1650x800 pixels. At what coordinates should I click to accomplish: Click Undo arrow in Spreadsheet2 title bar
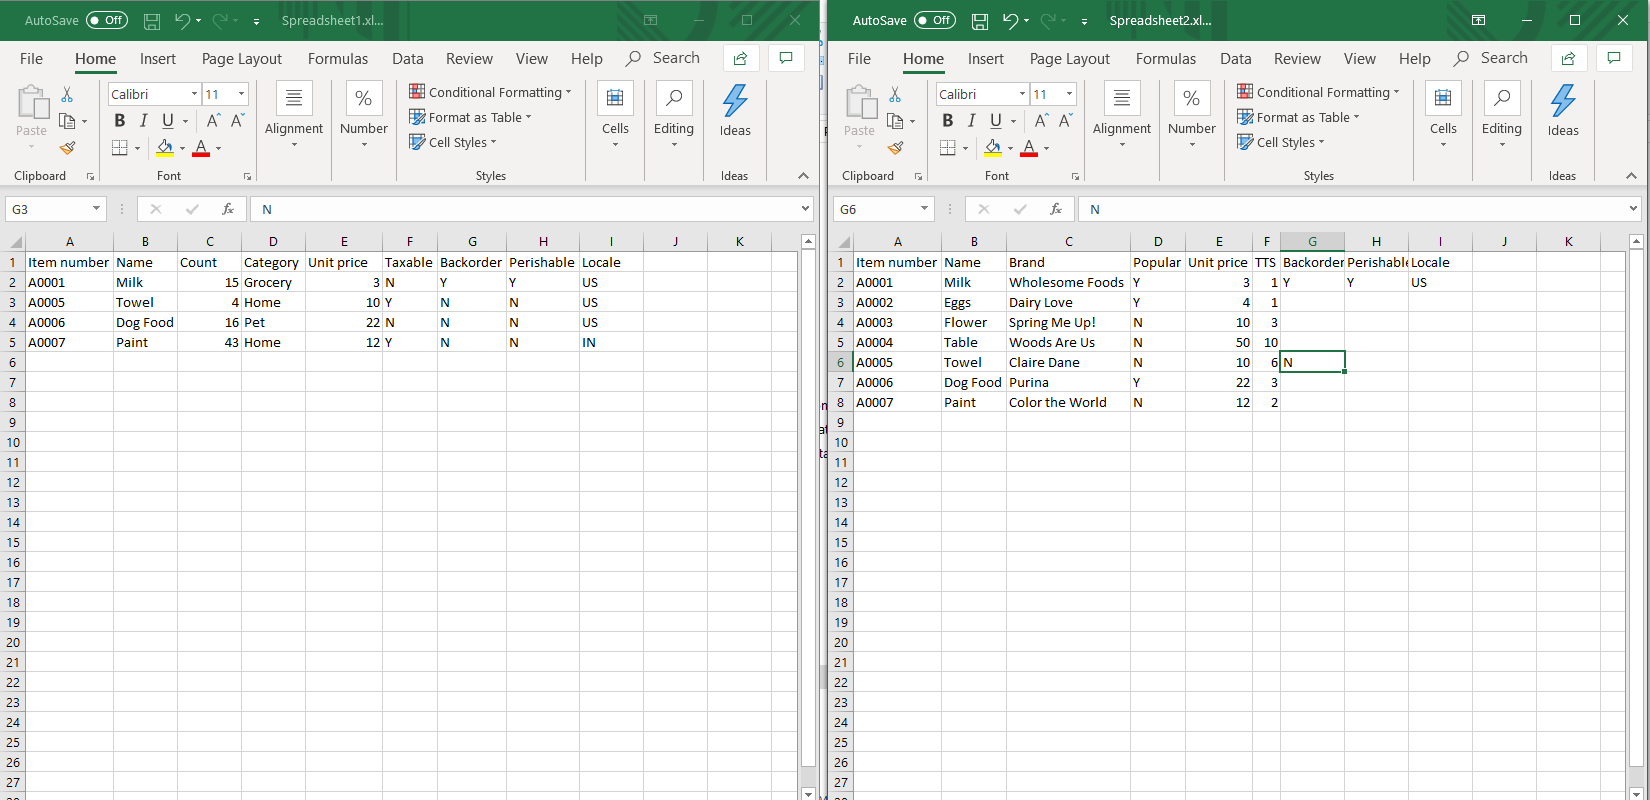tap(1008, 21)
